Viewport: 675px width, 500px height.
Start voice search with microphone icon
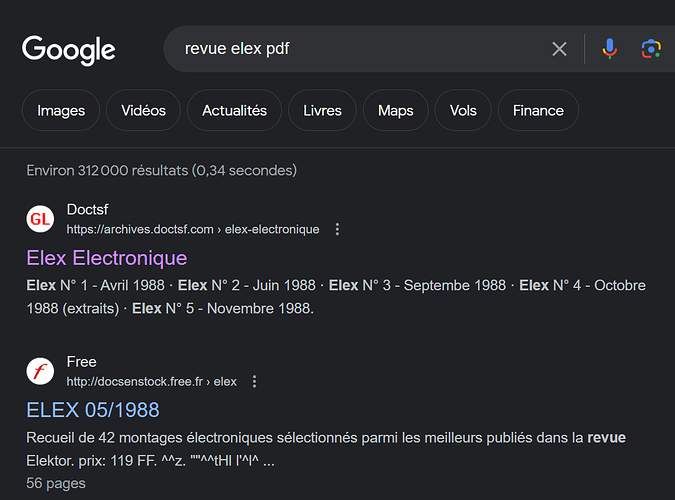coord(610,49)
